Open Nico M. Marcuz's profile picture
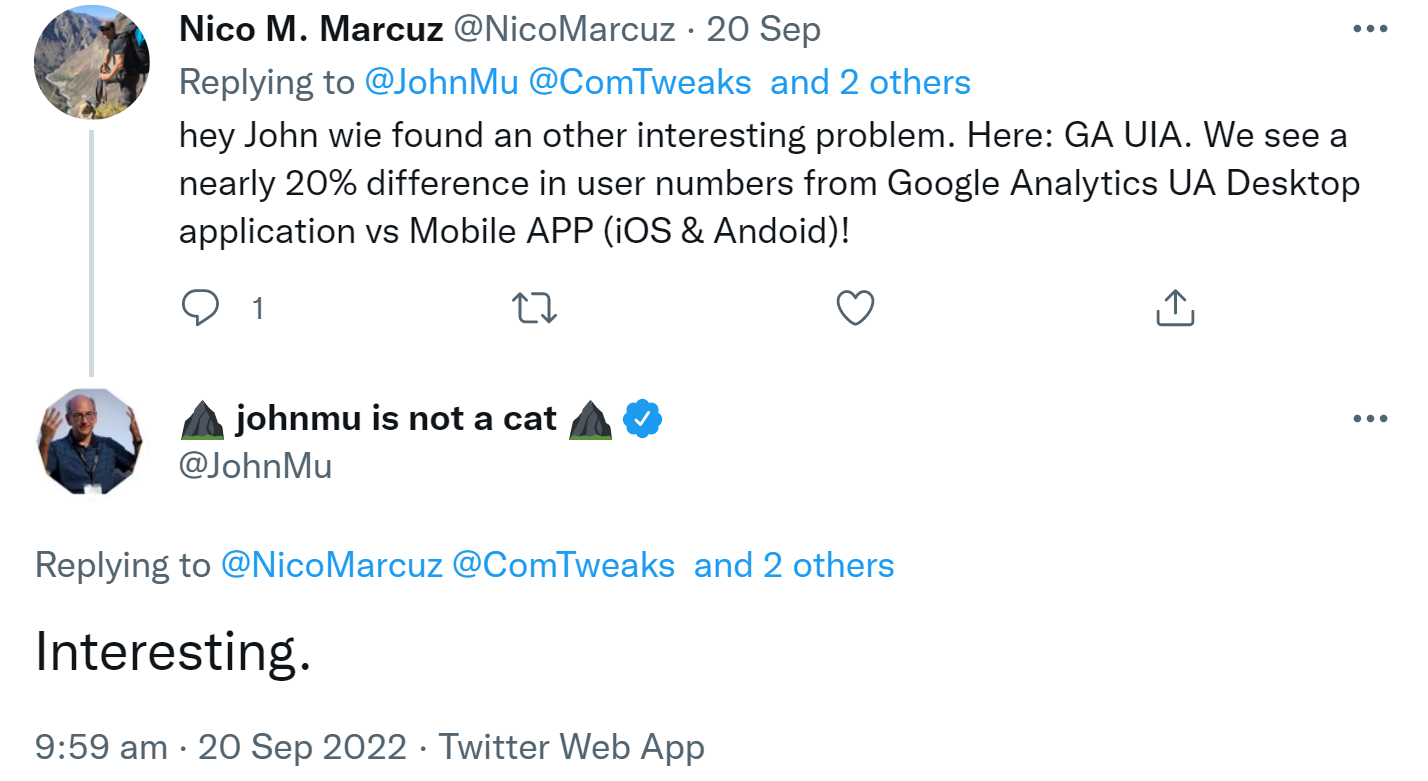The image size is (1428, 781). (x=91, y=61)
